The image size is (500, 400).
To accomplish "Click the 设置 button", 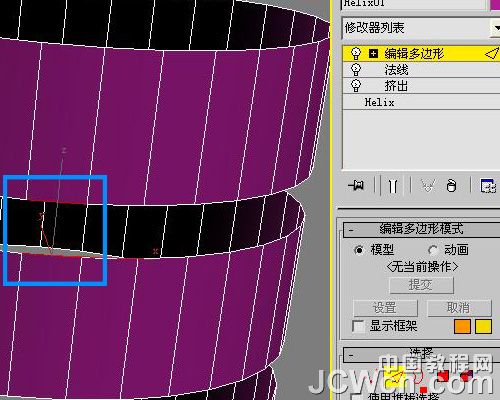I will [385, 307].
